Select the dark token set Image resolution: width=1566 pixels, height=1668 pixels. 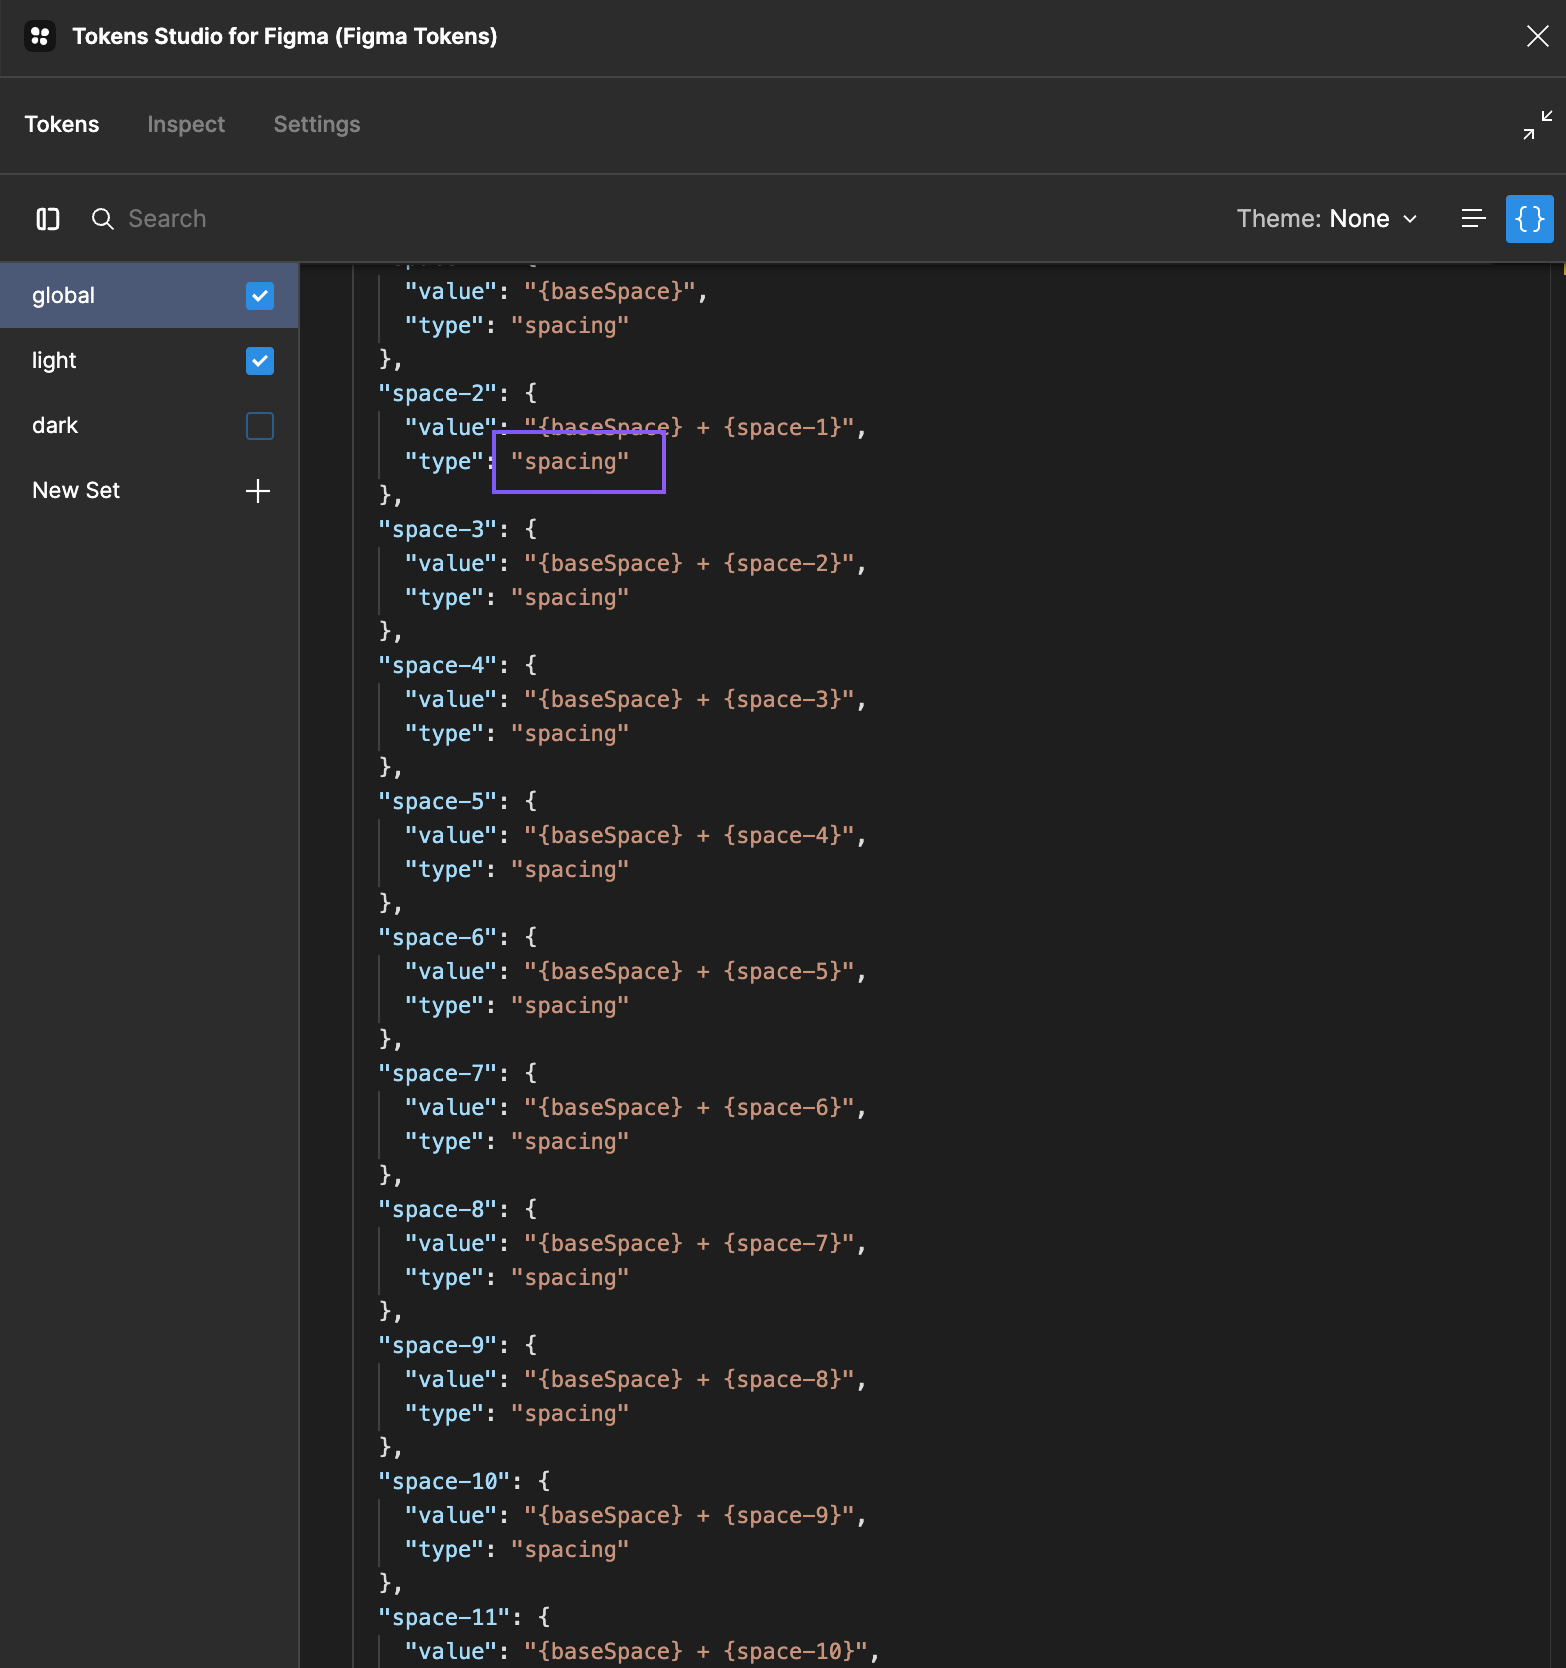pyautogui.click(x=149, y=426)
